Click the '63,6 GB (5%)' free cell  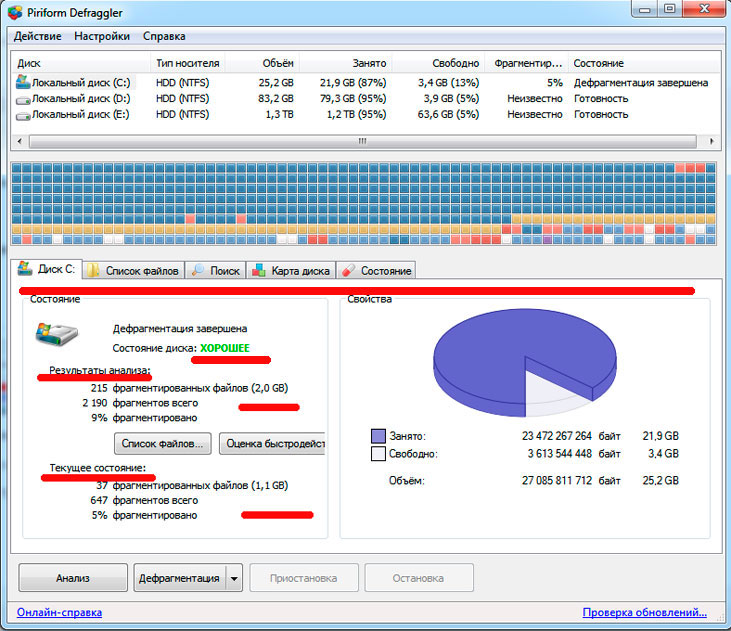point(448,114)
